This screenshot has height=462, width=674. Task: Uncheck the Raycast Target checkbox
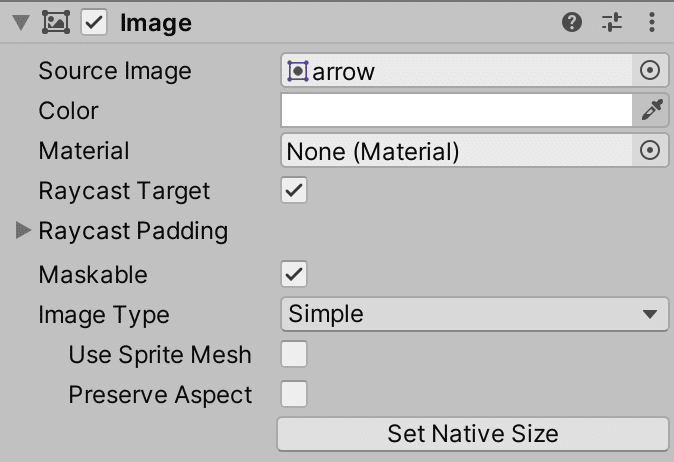[294, 190]
